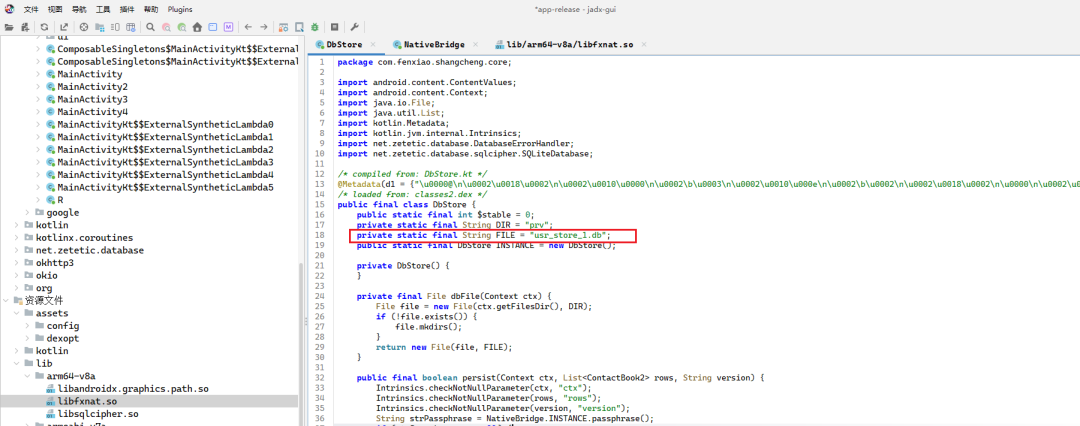
Task: Expand the okhttp3 package node
Action: pyautogui.click(x=17, y=263)
